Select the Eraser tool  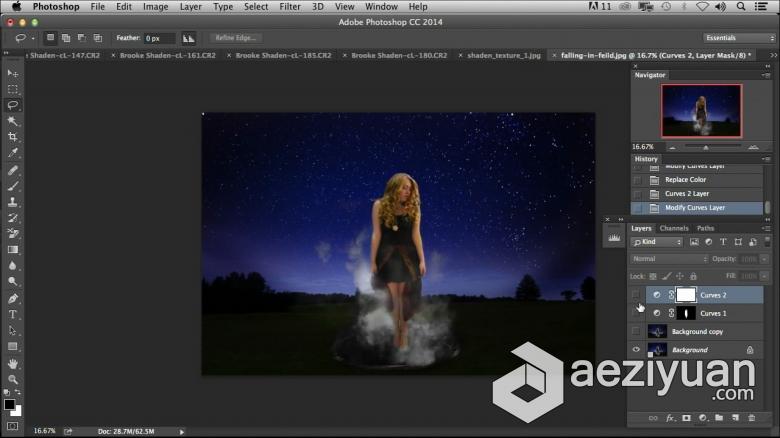[12, 233]
